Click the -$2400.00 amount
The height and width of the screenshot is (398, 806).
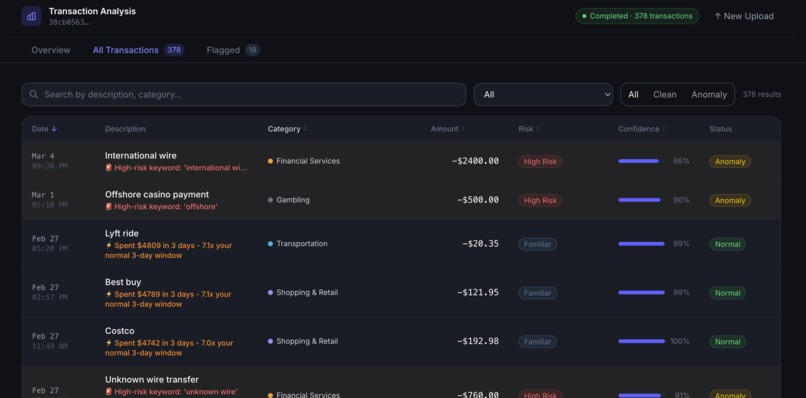coord(475,161)
